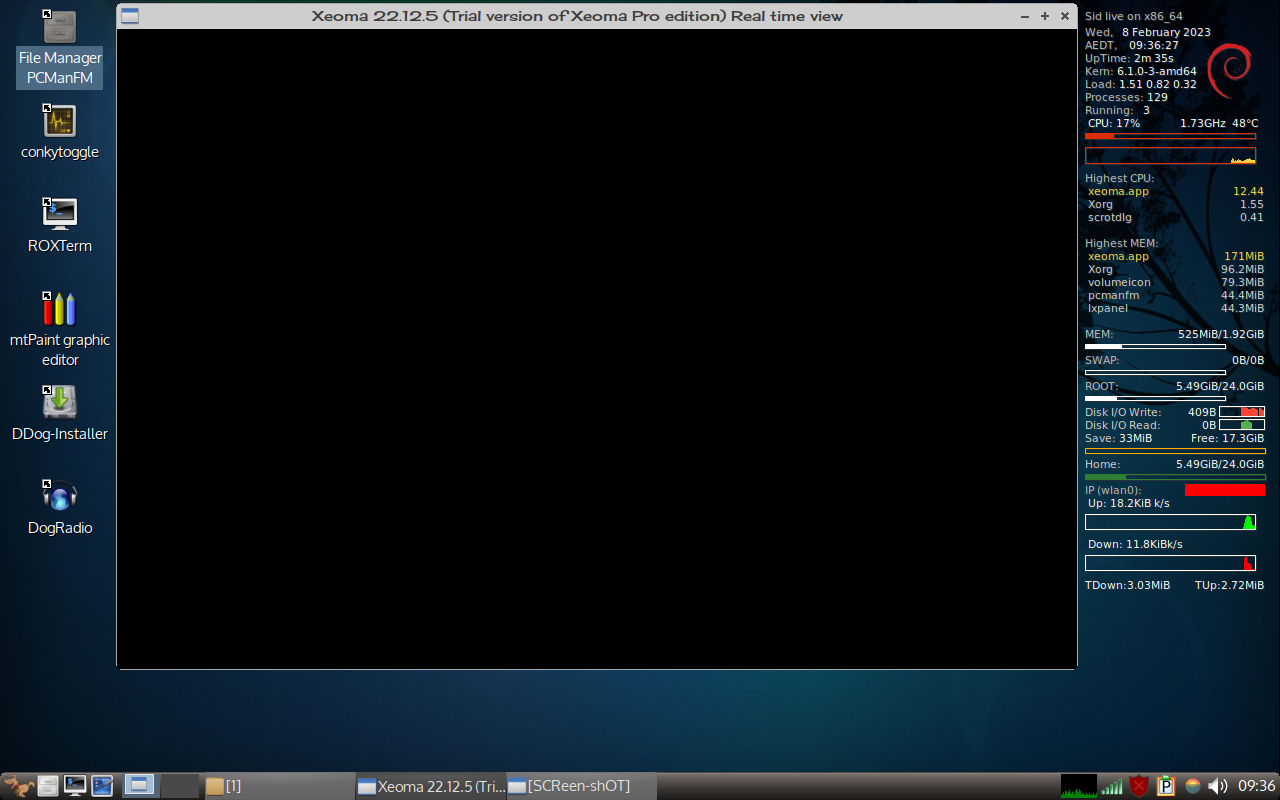Click the 'volumeicon' Highest MEM entry
Viewport: 1280px width, 800px height.
click(1175, 282)
